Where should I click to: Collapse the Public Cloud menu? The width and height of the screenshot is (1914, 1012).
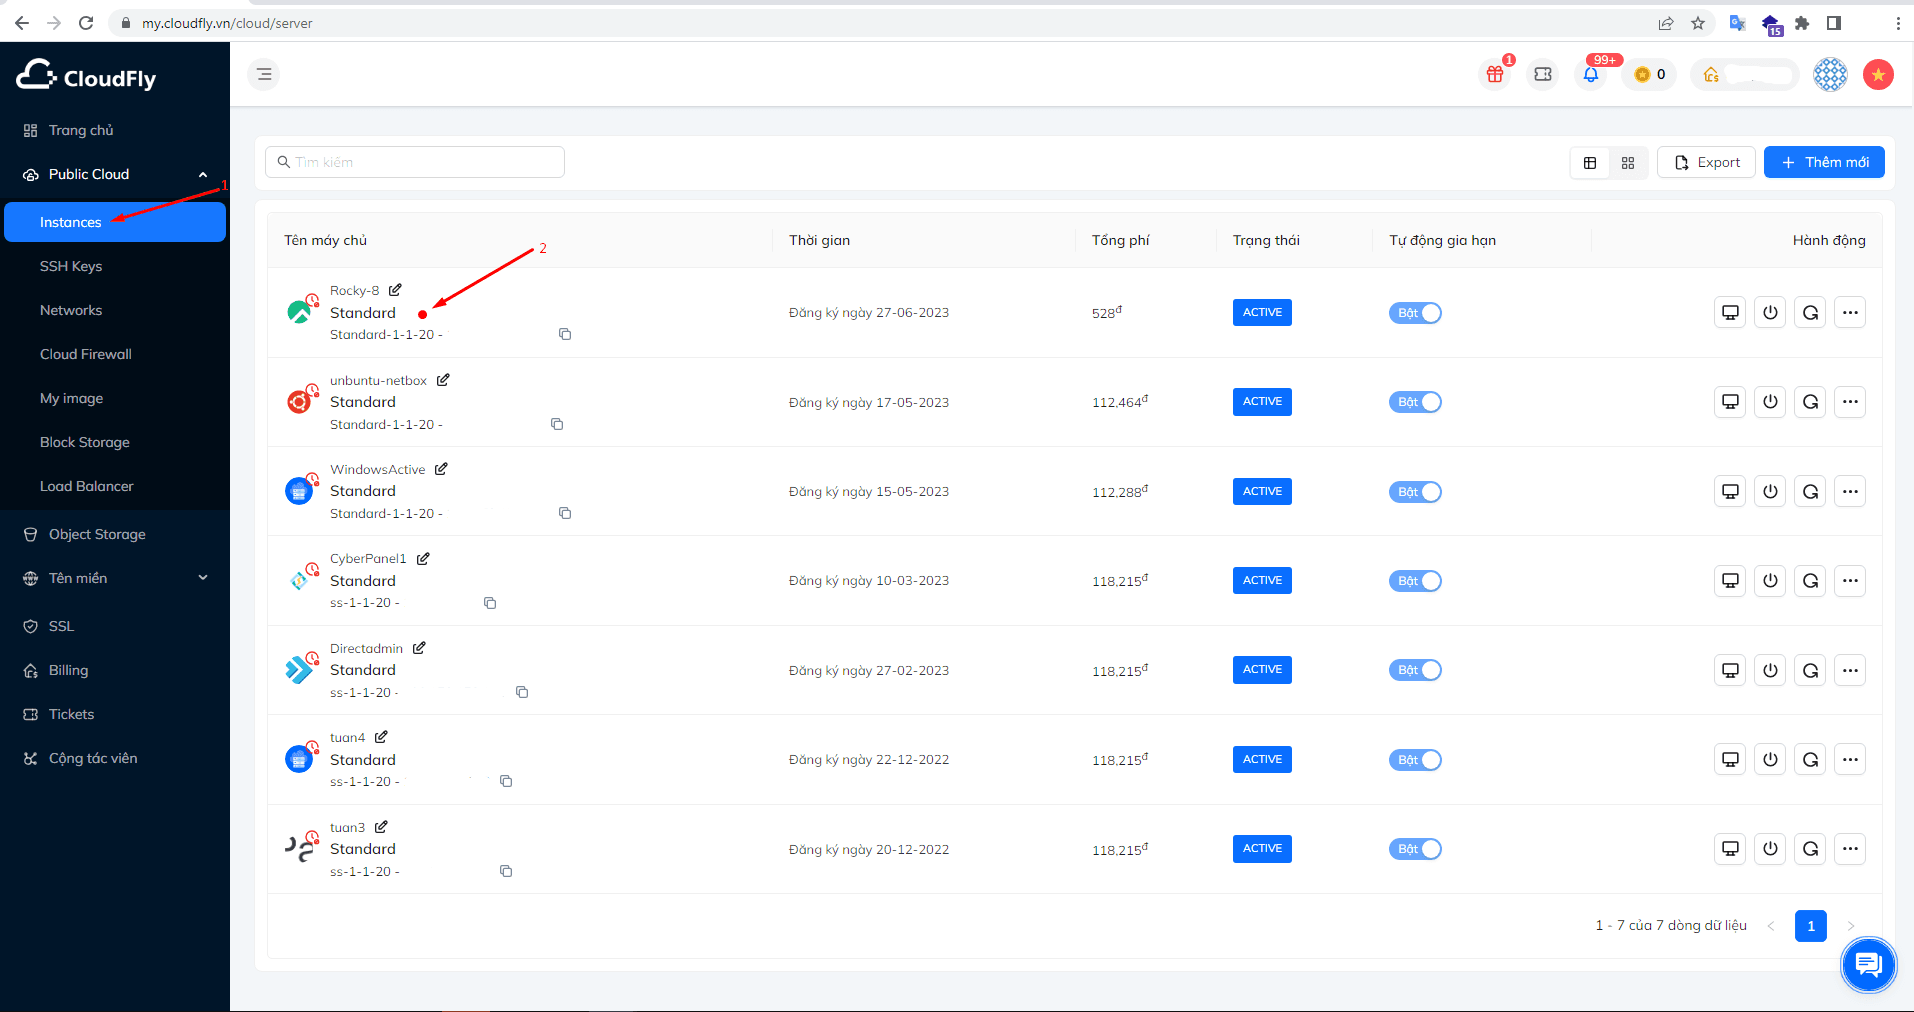click(203, 175)
